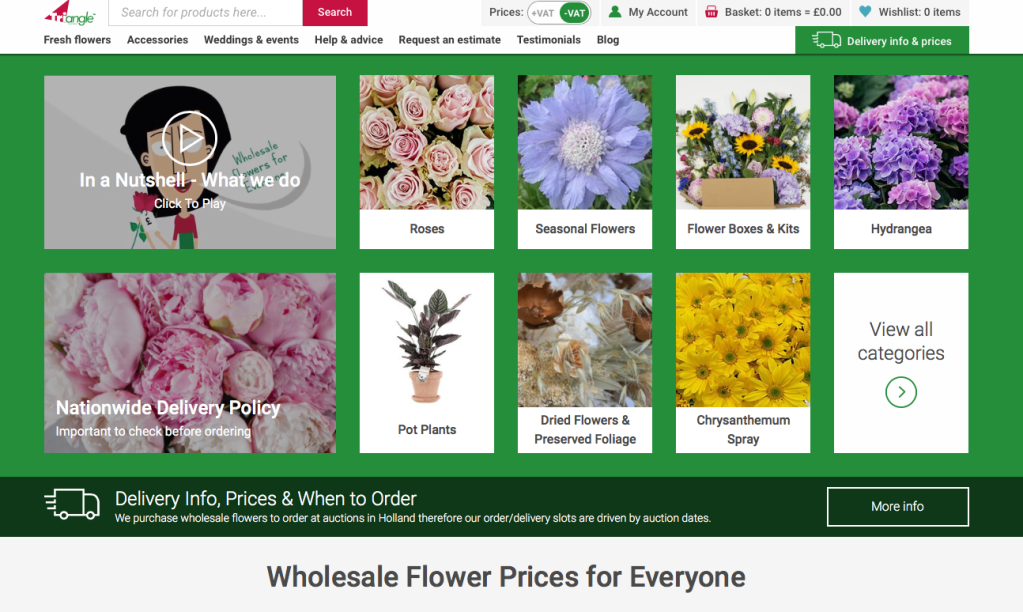
Task: Open the Weddings & events menu
Action: [x=251, y=40]
